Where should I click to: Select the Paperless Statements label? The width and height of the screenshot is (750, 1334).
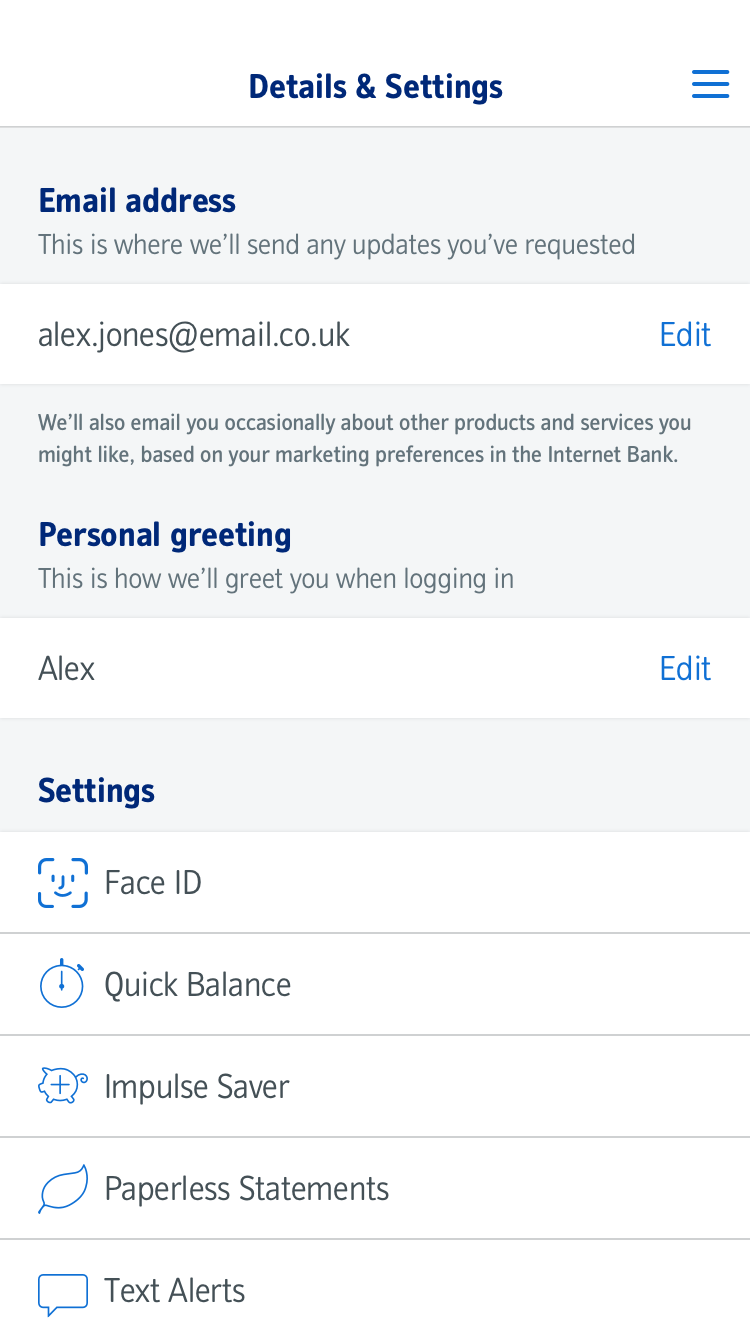246,1189
